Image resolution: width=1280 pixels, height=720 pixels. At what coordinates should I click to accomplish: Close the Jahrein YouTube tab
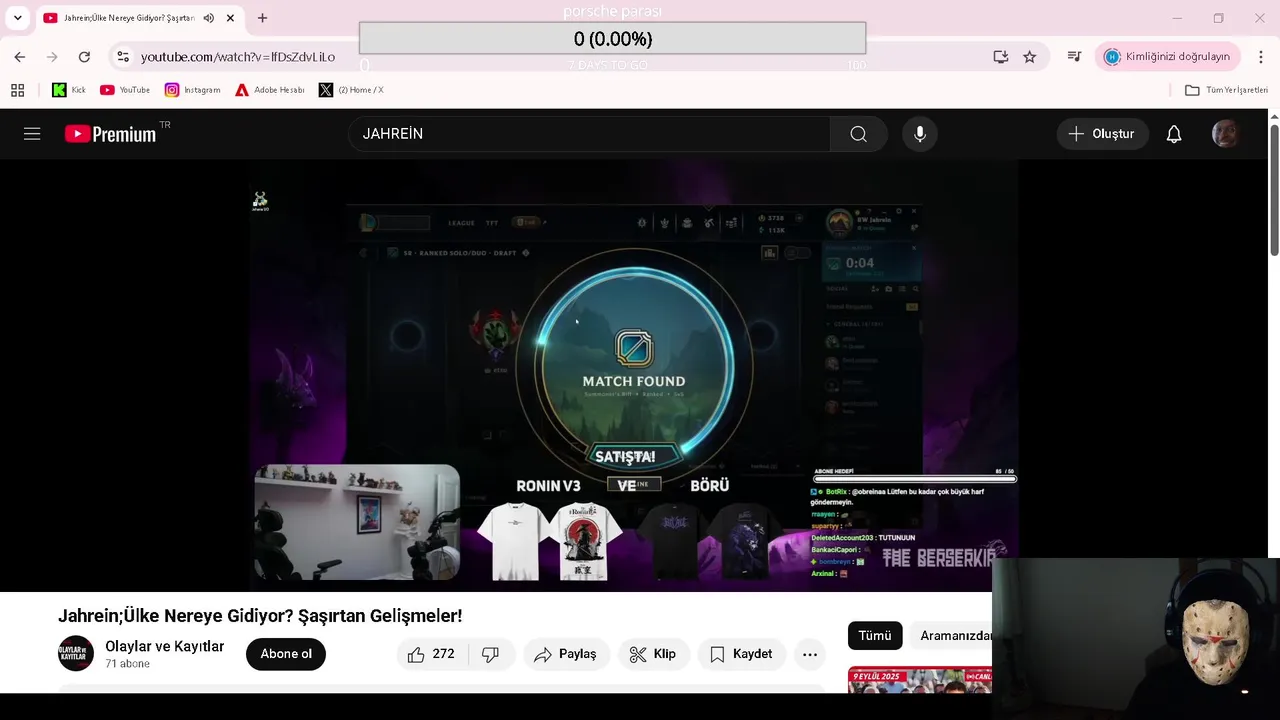(x=231, y=18)
